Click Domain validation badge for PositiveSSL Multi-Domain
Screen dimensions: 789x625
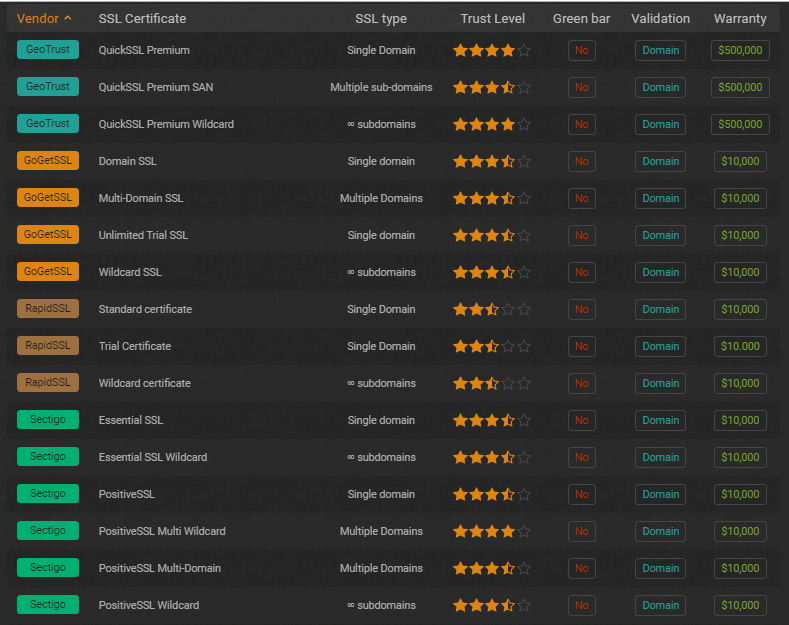click(660, 568)
